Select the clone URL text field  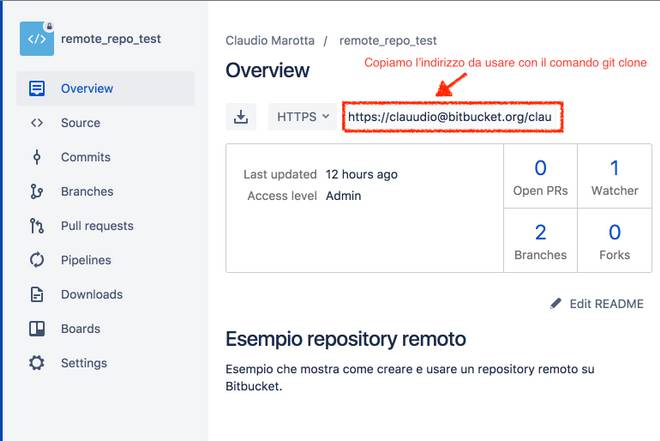[x=452, y=117]
